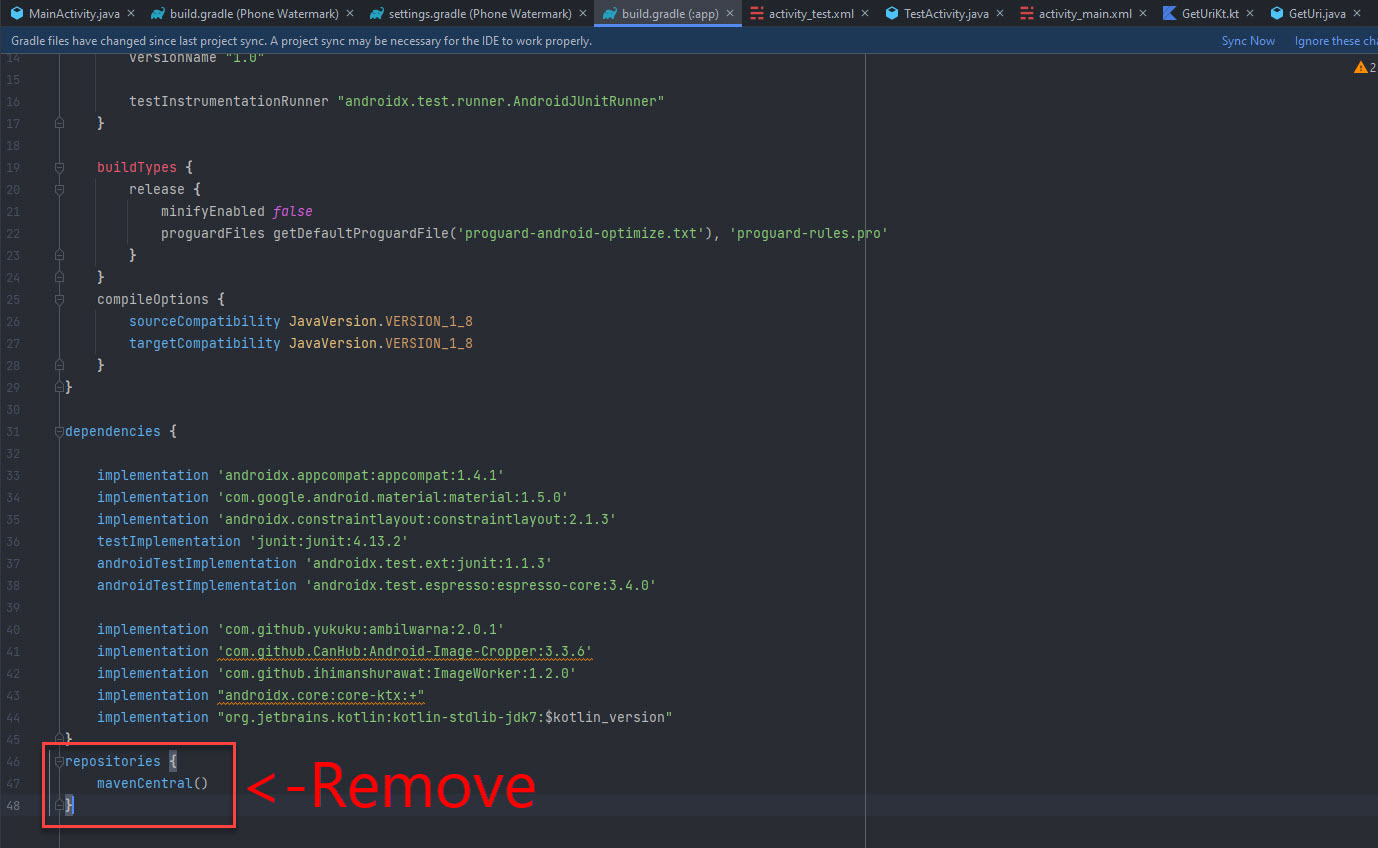Collapse the repositories block in the gutter
Viewport: 1378px width, 848px height.
58,761
